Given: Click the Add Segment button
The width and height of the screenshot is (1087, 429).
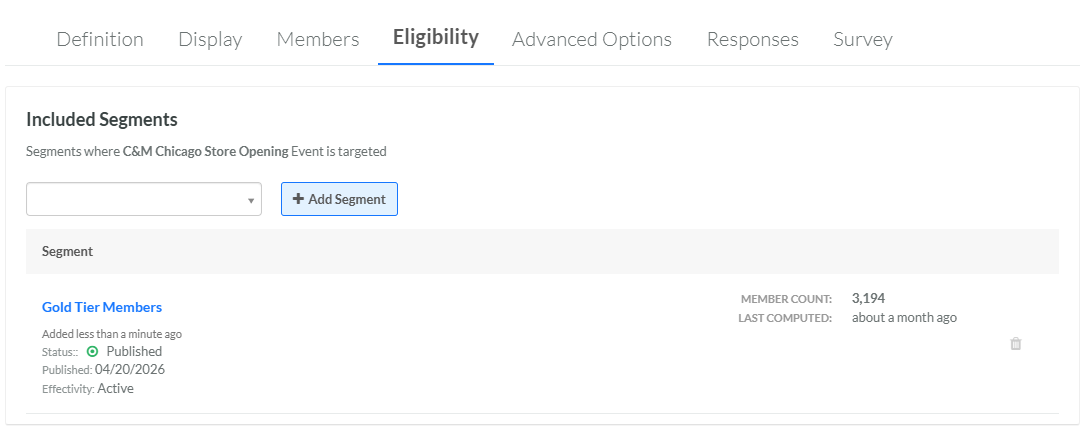Looking at the screenshot, I should (x=339, y=199).
